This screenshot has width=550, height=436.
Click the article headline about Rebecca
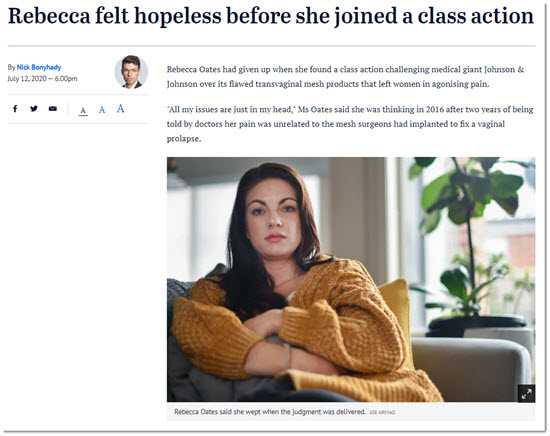271,16
